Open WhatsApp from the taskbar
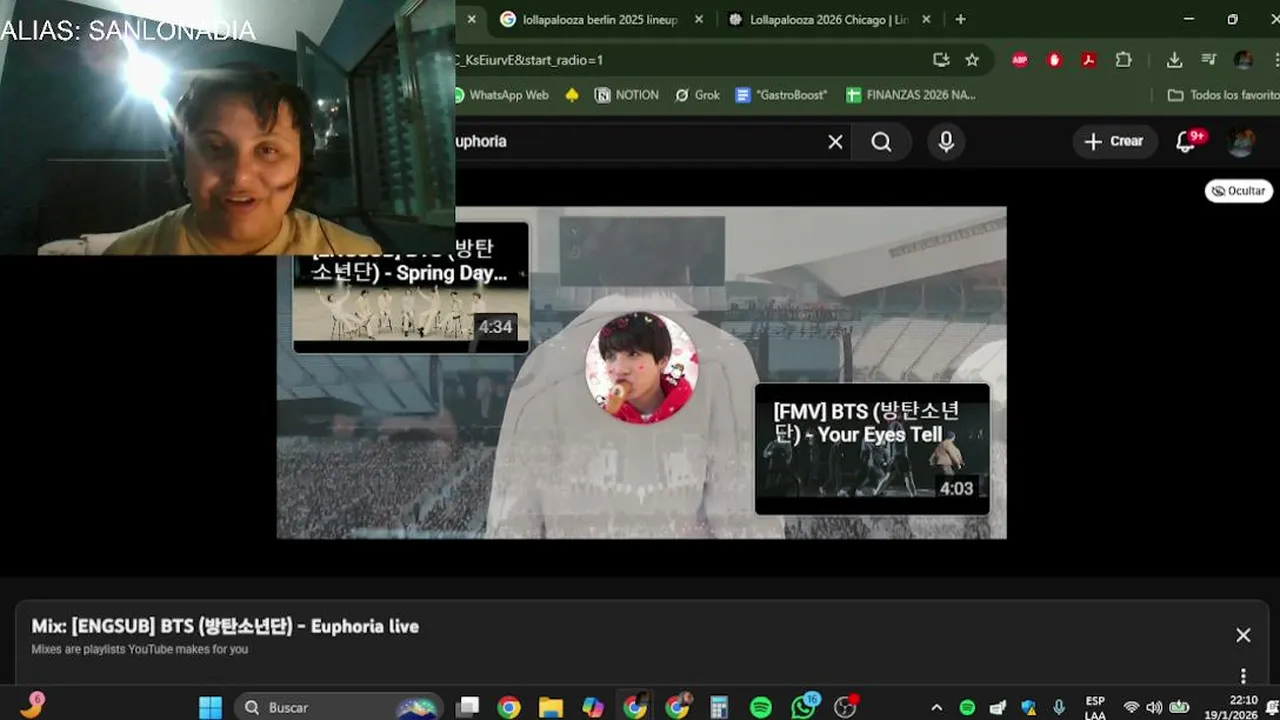Image resolution: width=1280 pixels, height=720 pixels. [x=804, y=707]
